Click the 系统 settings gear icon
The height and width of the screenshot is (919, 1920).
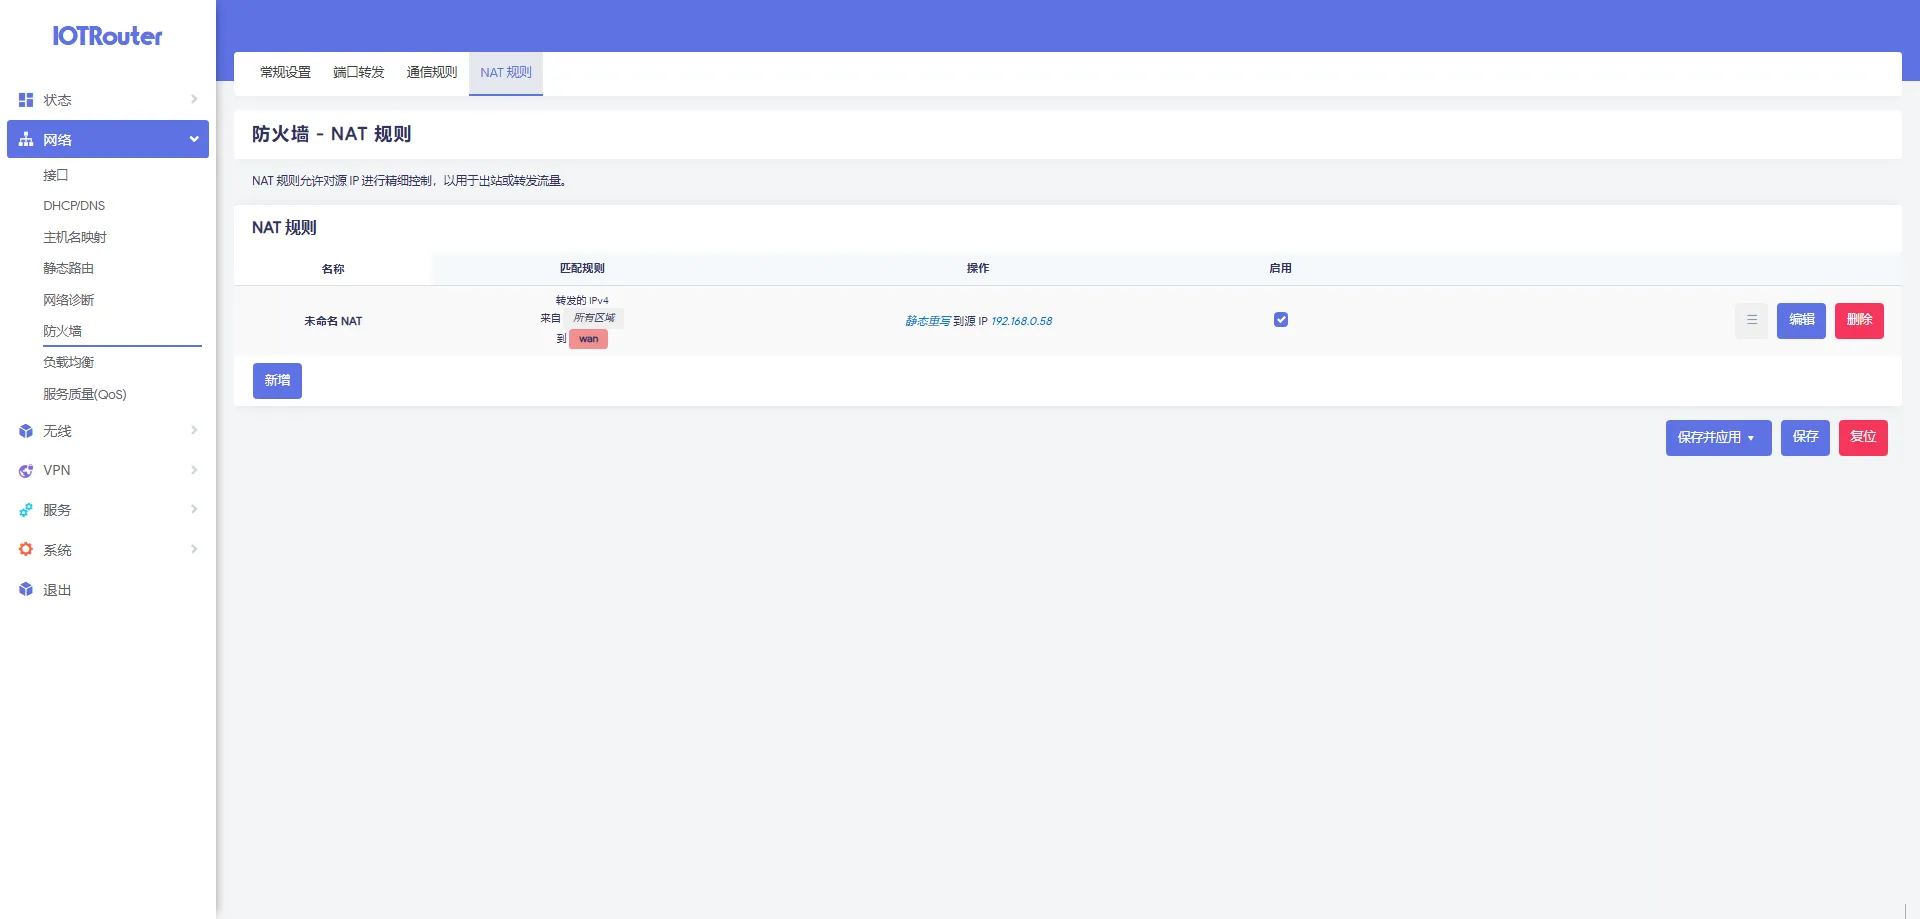[26, 550]
